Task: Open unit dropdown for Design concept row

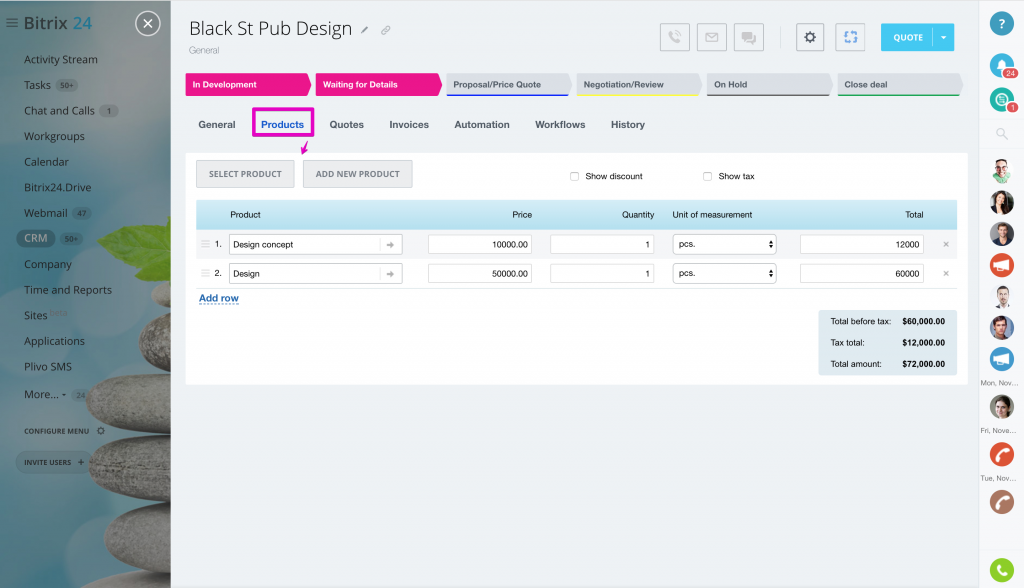Action: tap(724, 244)
